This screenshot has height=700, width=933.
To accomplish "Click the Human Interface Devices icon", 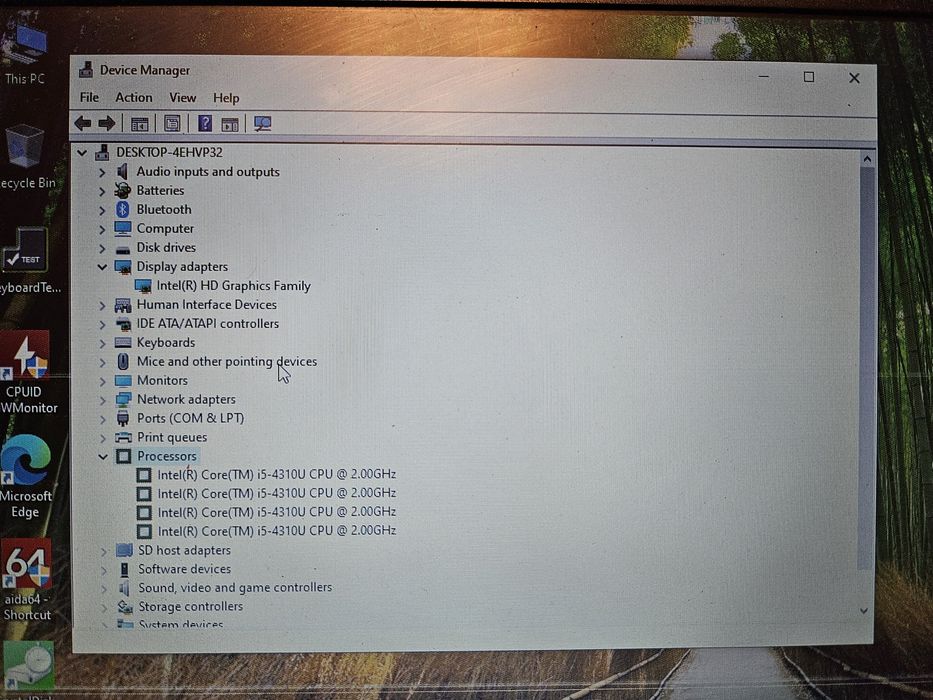I will [x=123, y=305].
